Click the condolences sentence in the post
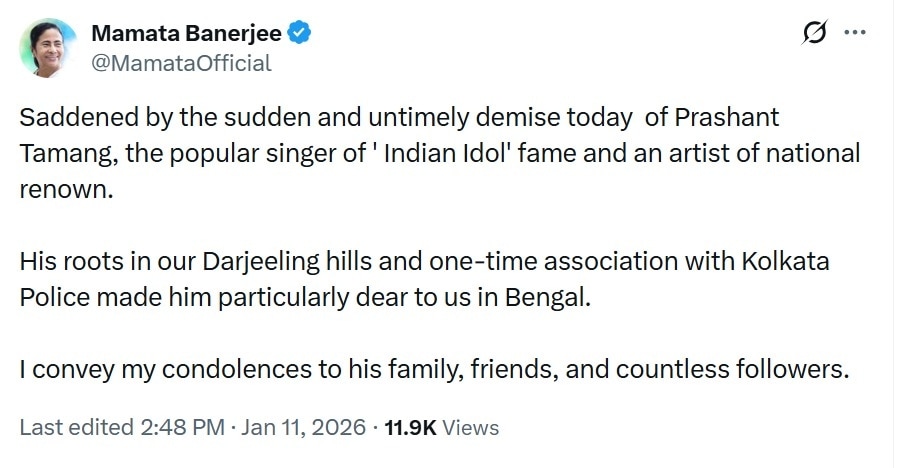 [434, 370]
